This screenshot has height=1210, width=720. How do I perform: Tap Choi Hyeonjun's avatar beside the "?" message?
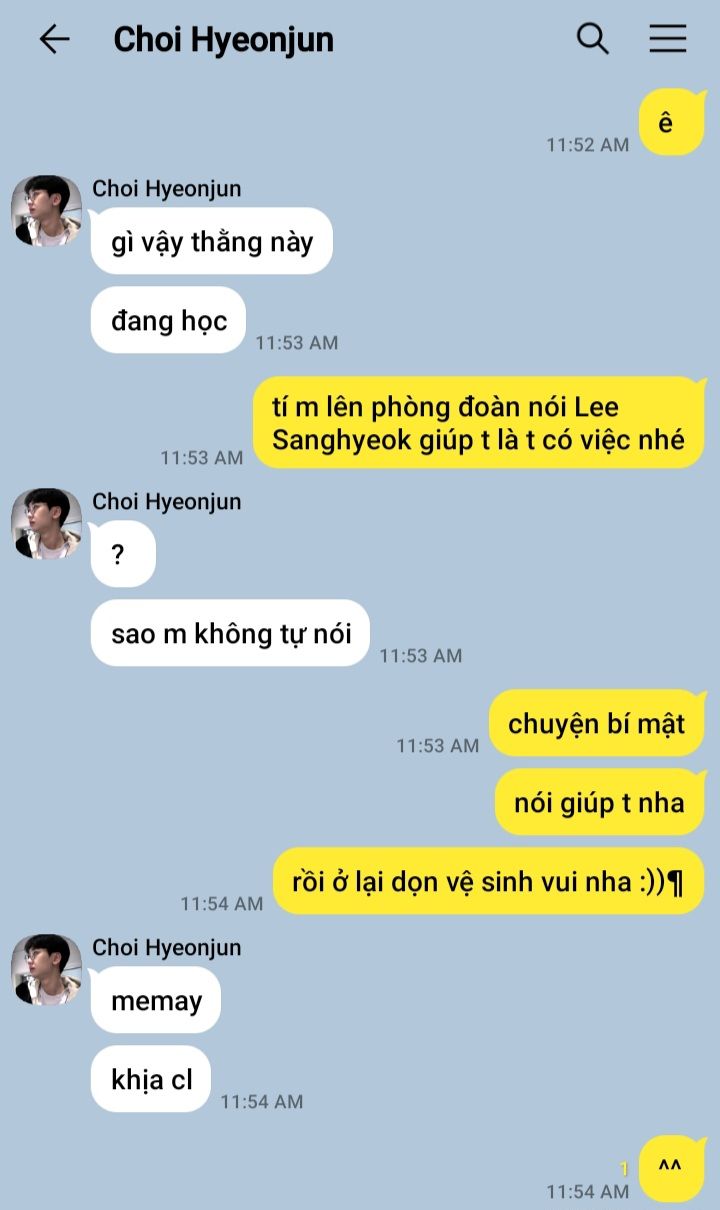click(46, 524)
